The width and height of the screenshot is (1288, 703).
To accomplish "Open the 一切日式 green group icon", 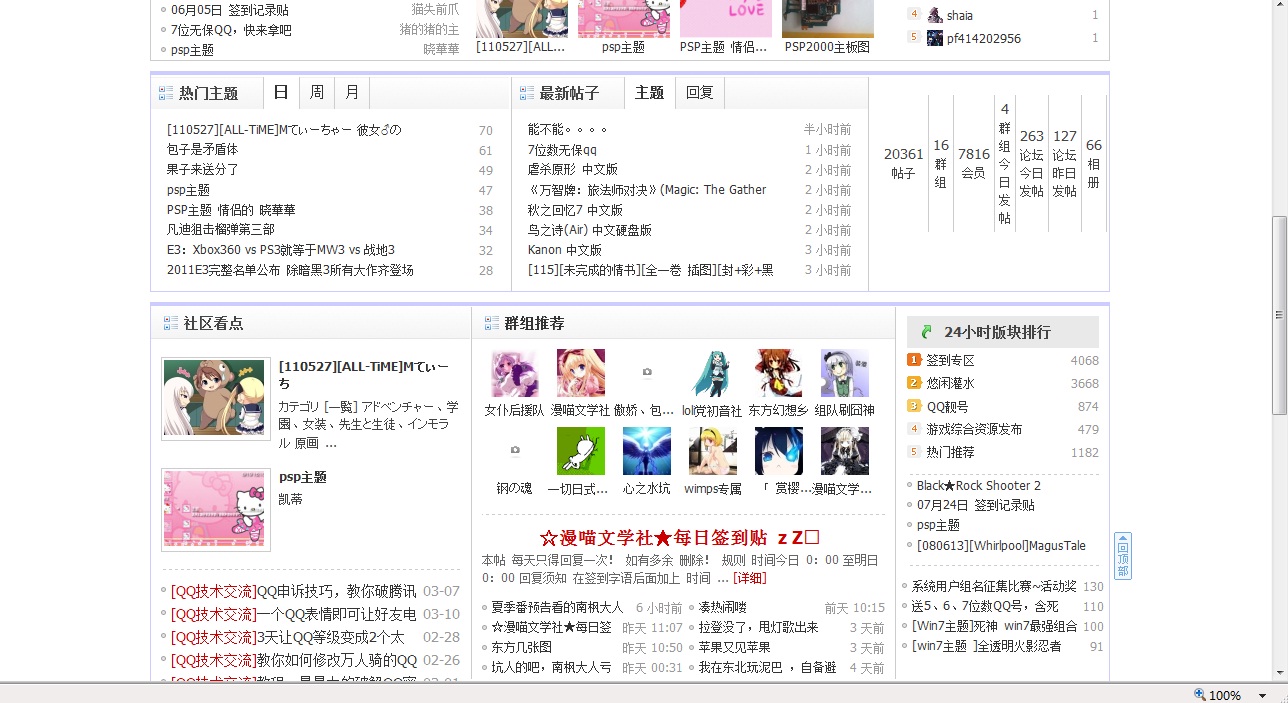I will point(581,451).
